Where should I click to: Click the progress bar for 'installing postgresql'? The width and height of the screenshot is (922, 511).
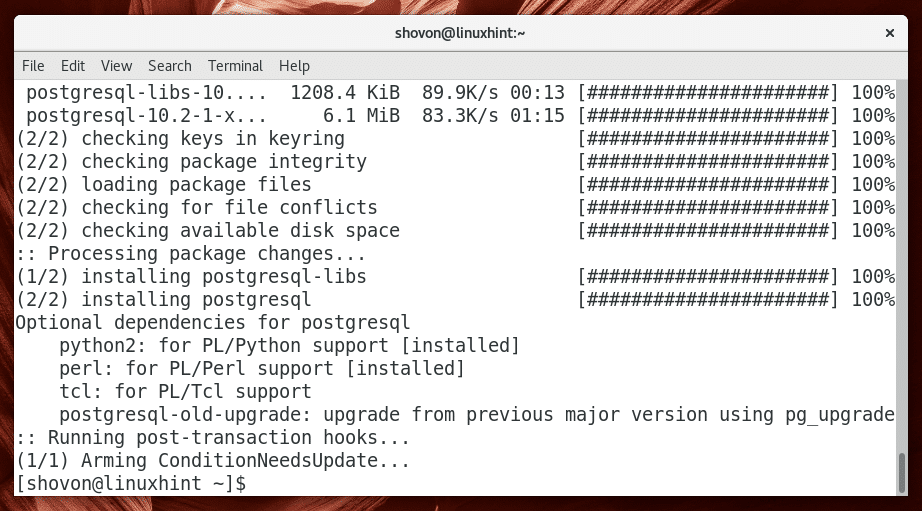tap(708, 300)
